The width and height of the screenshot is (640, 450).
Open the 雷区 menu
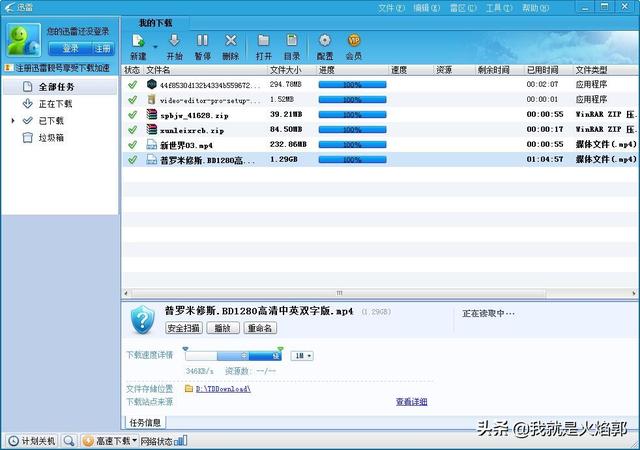(463, 8)
